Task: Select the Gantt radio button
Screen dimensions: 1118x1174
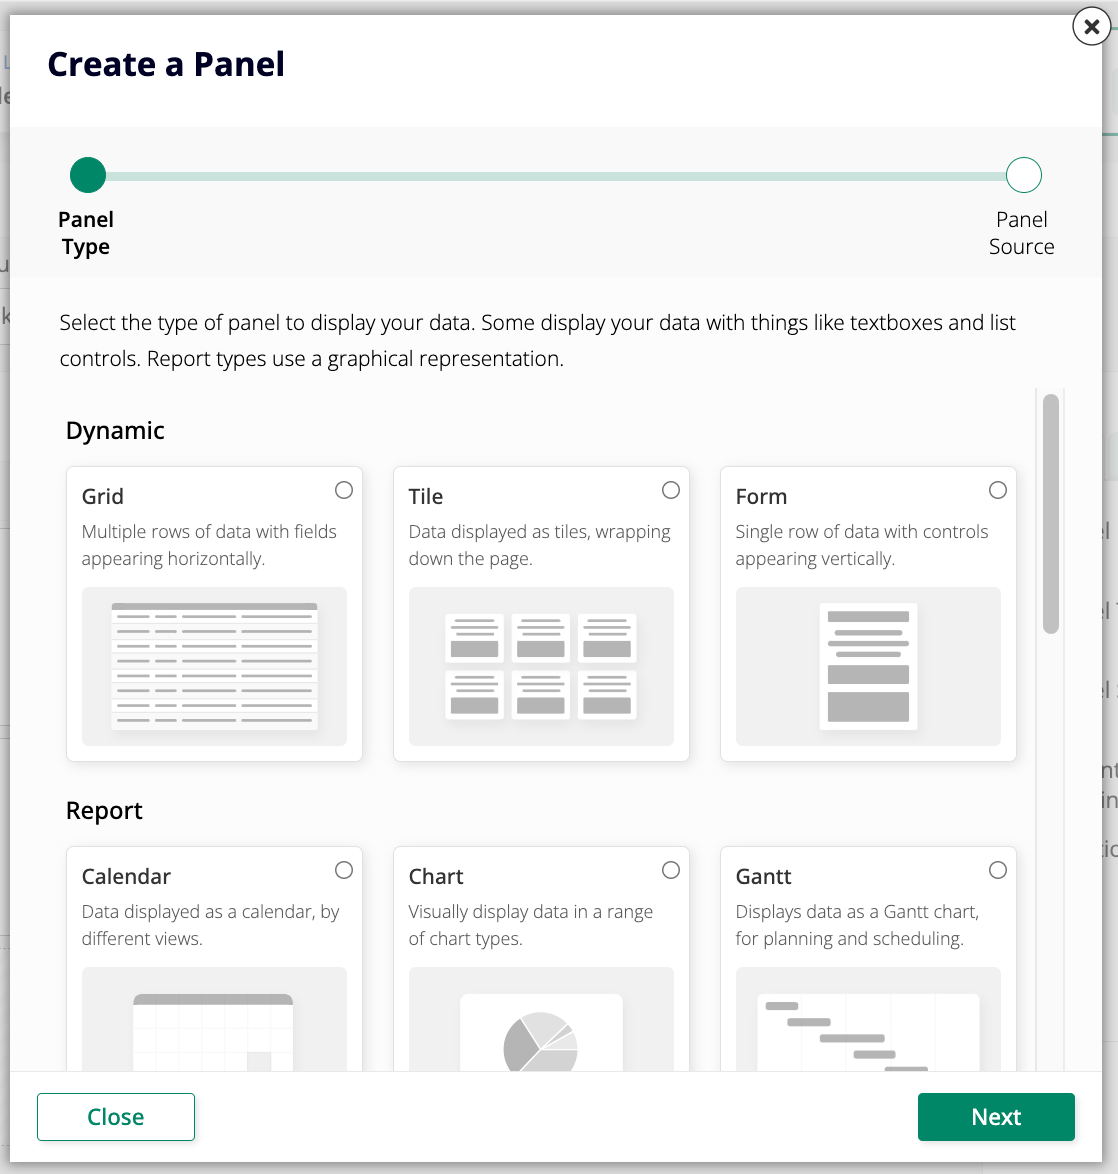Action: coord(997,870)
